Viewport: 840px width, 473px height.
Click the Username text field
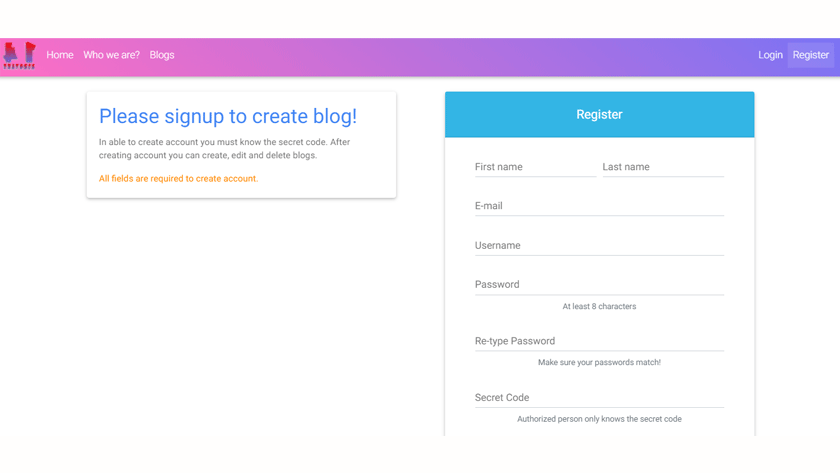click(599, 245)
